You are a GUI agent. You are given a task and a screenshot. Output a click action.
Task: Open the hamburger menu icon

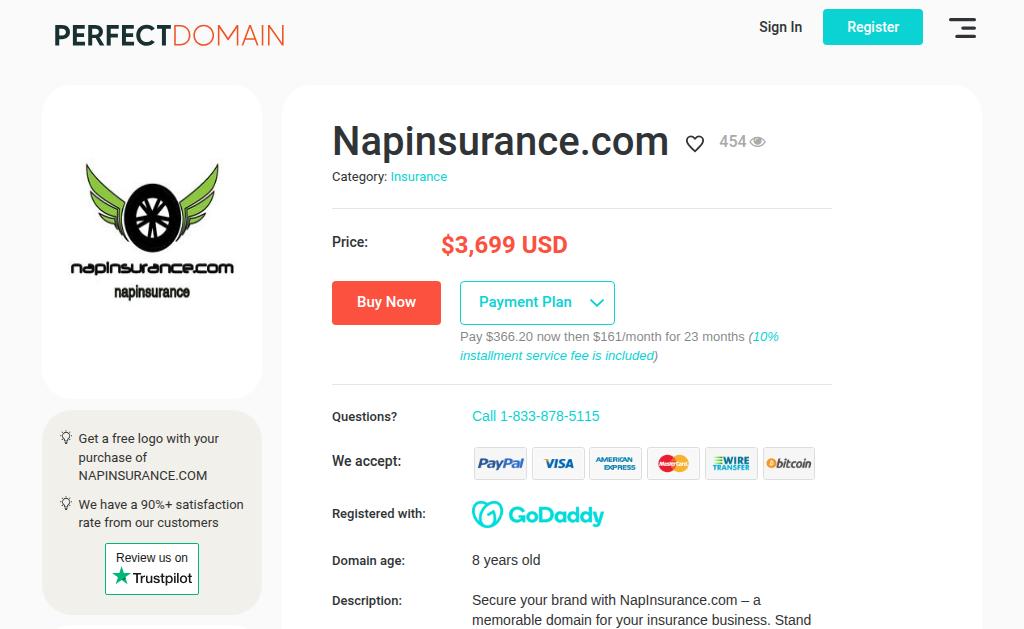pyautogui.click(x=962, y=28)
